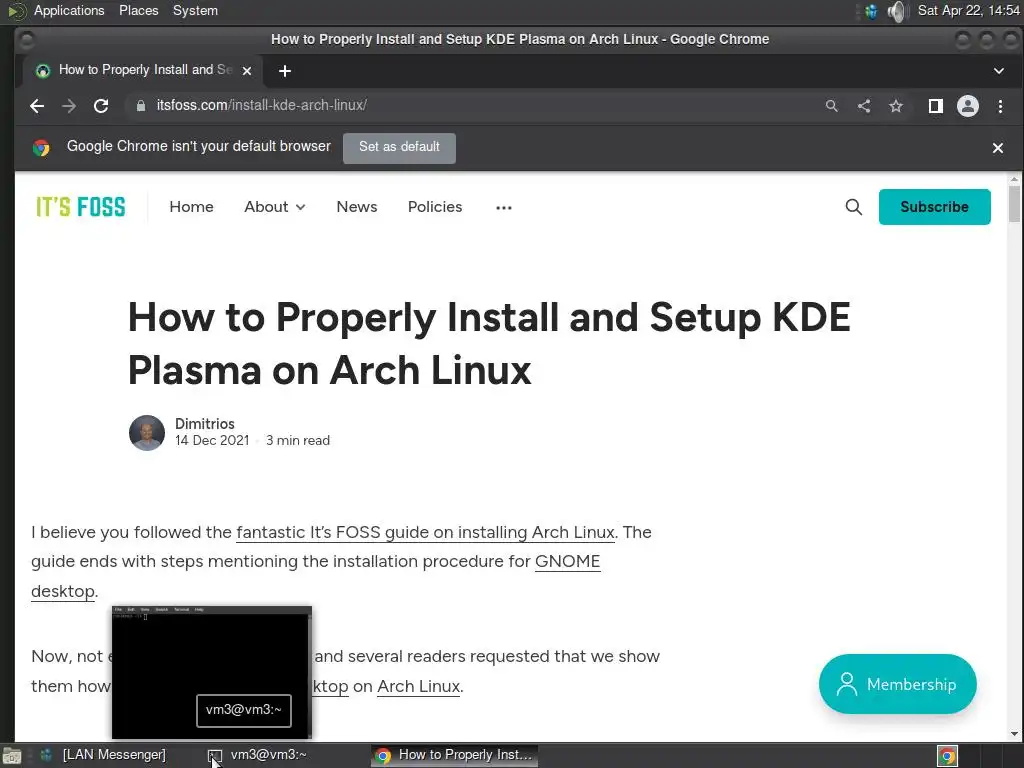Click the Subscribe button

tap(935, 207)
